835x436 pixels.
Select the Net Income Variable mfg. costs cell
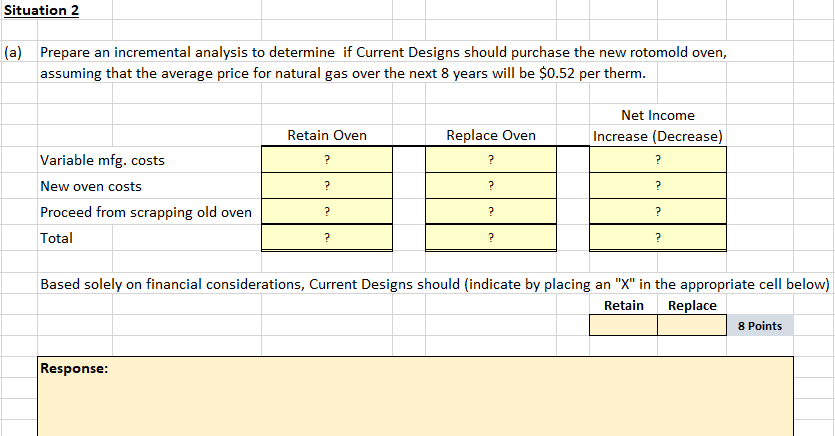[658, 160]
